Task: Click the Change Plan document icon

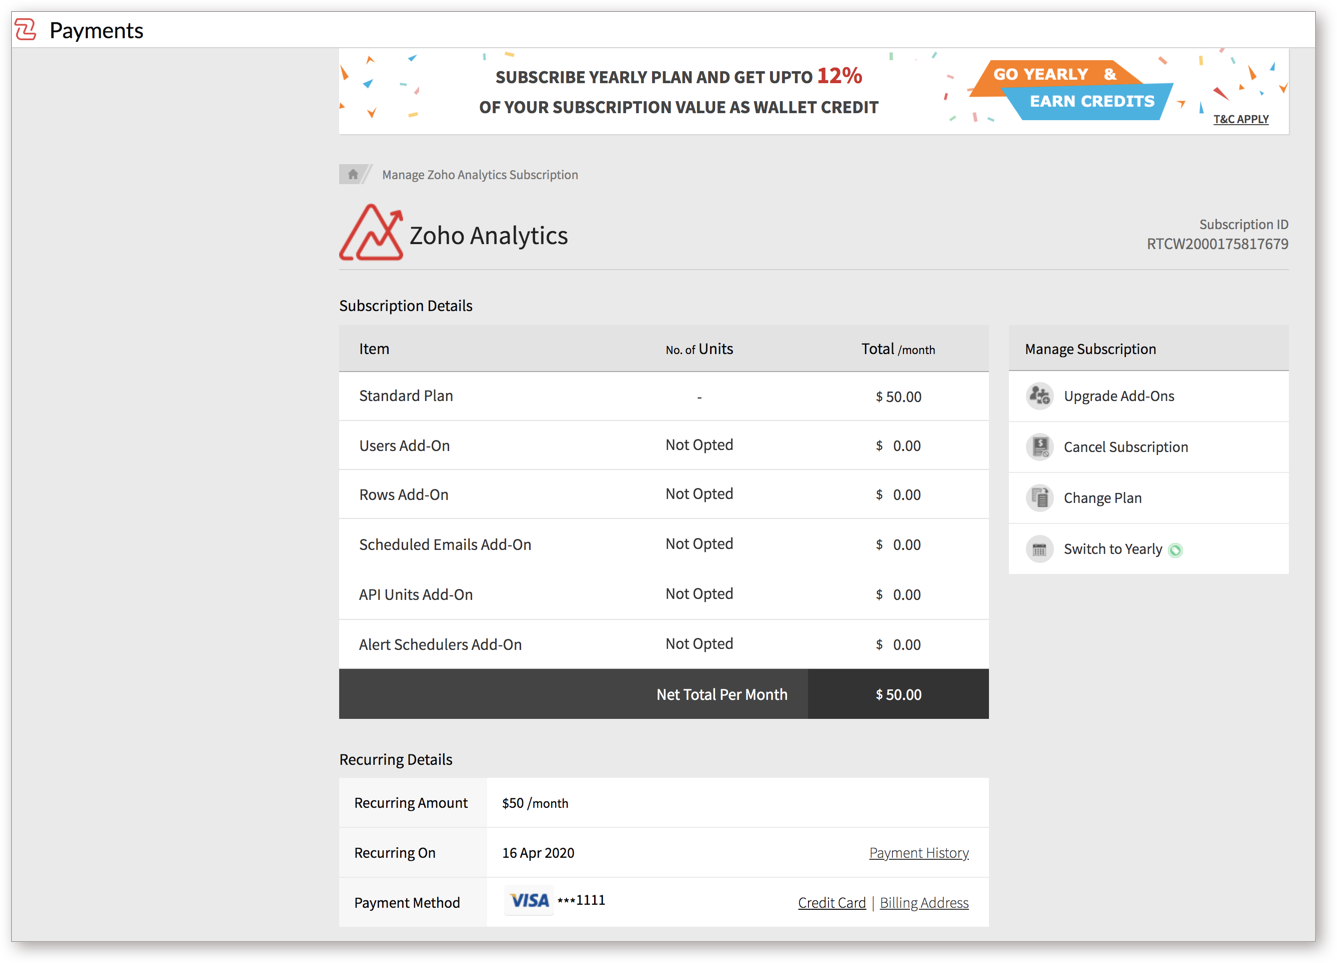Action: (1039, 497)
